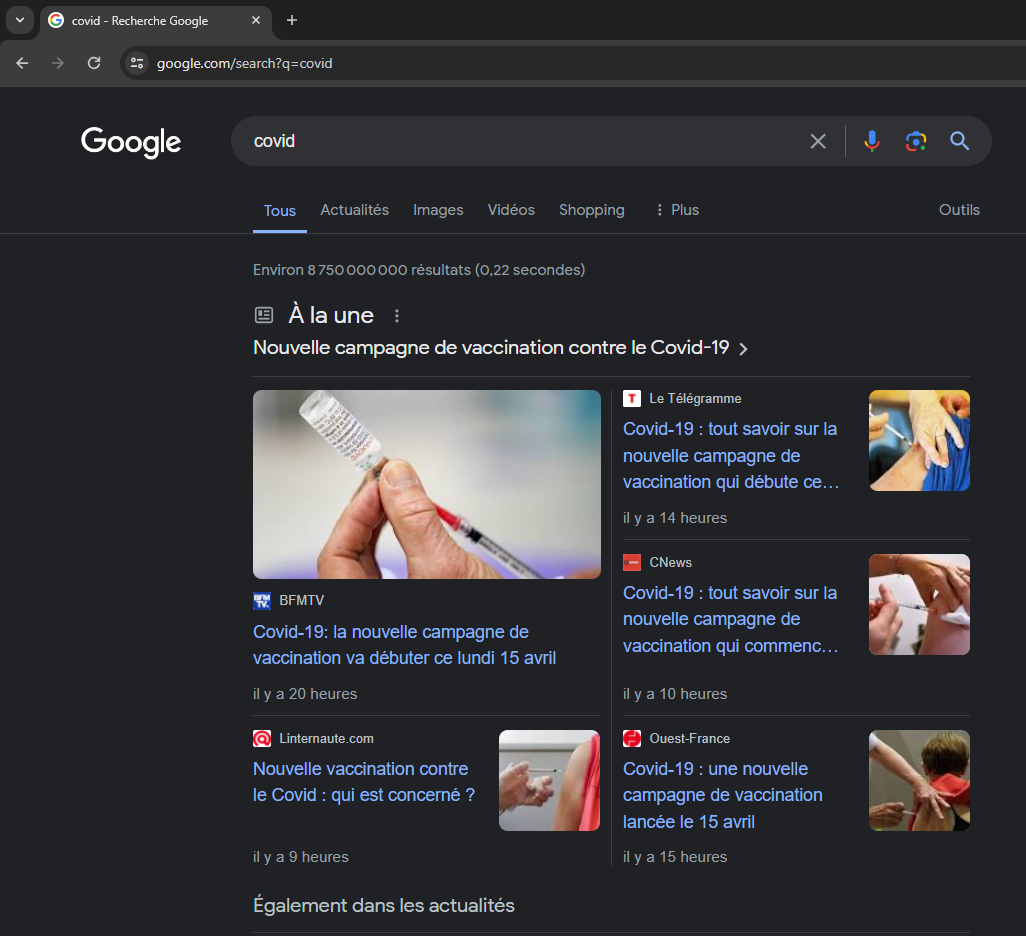Click the 'il y a 10 heures' timestamp
Screen dimensions: 1026x936
point(675,694)
